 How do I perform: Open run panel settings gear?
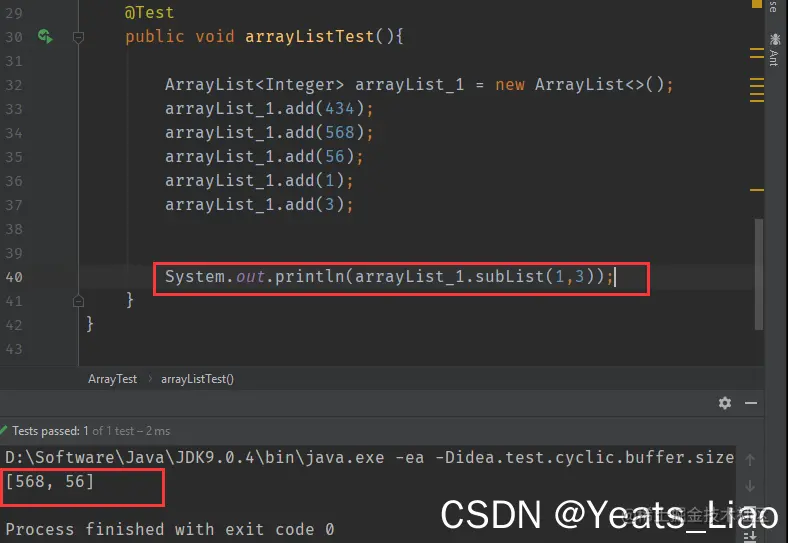tap(725, 403)
